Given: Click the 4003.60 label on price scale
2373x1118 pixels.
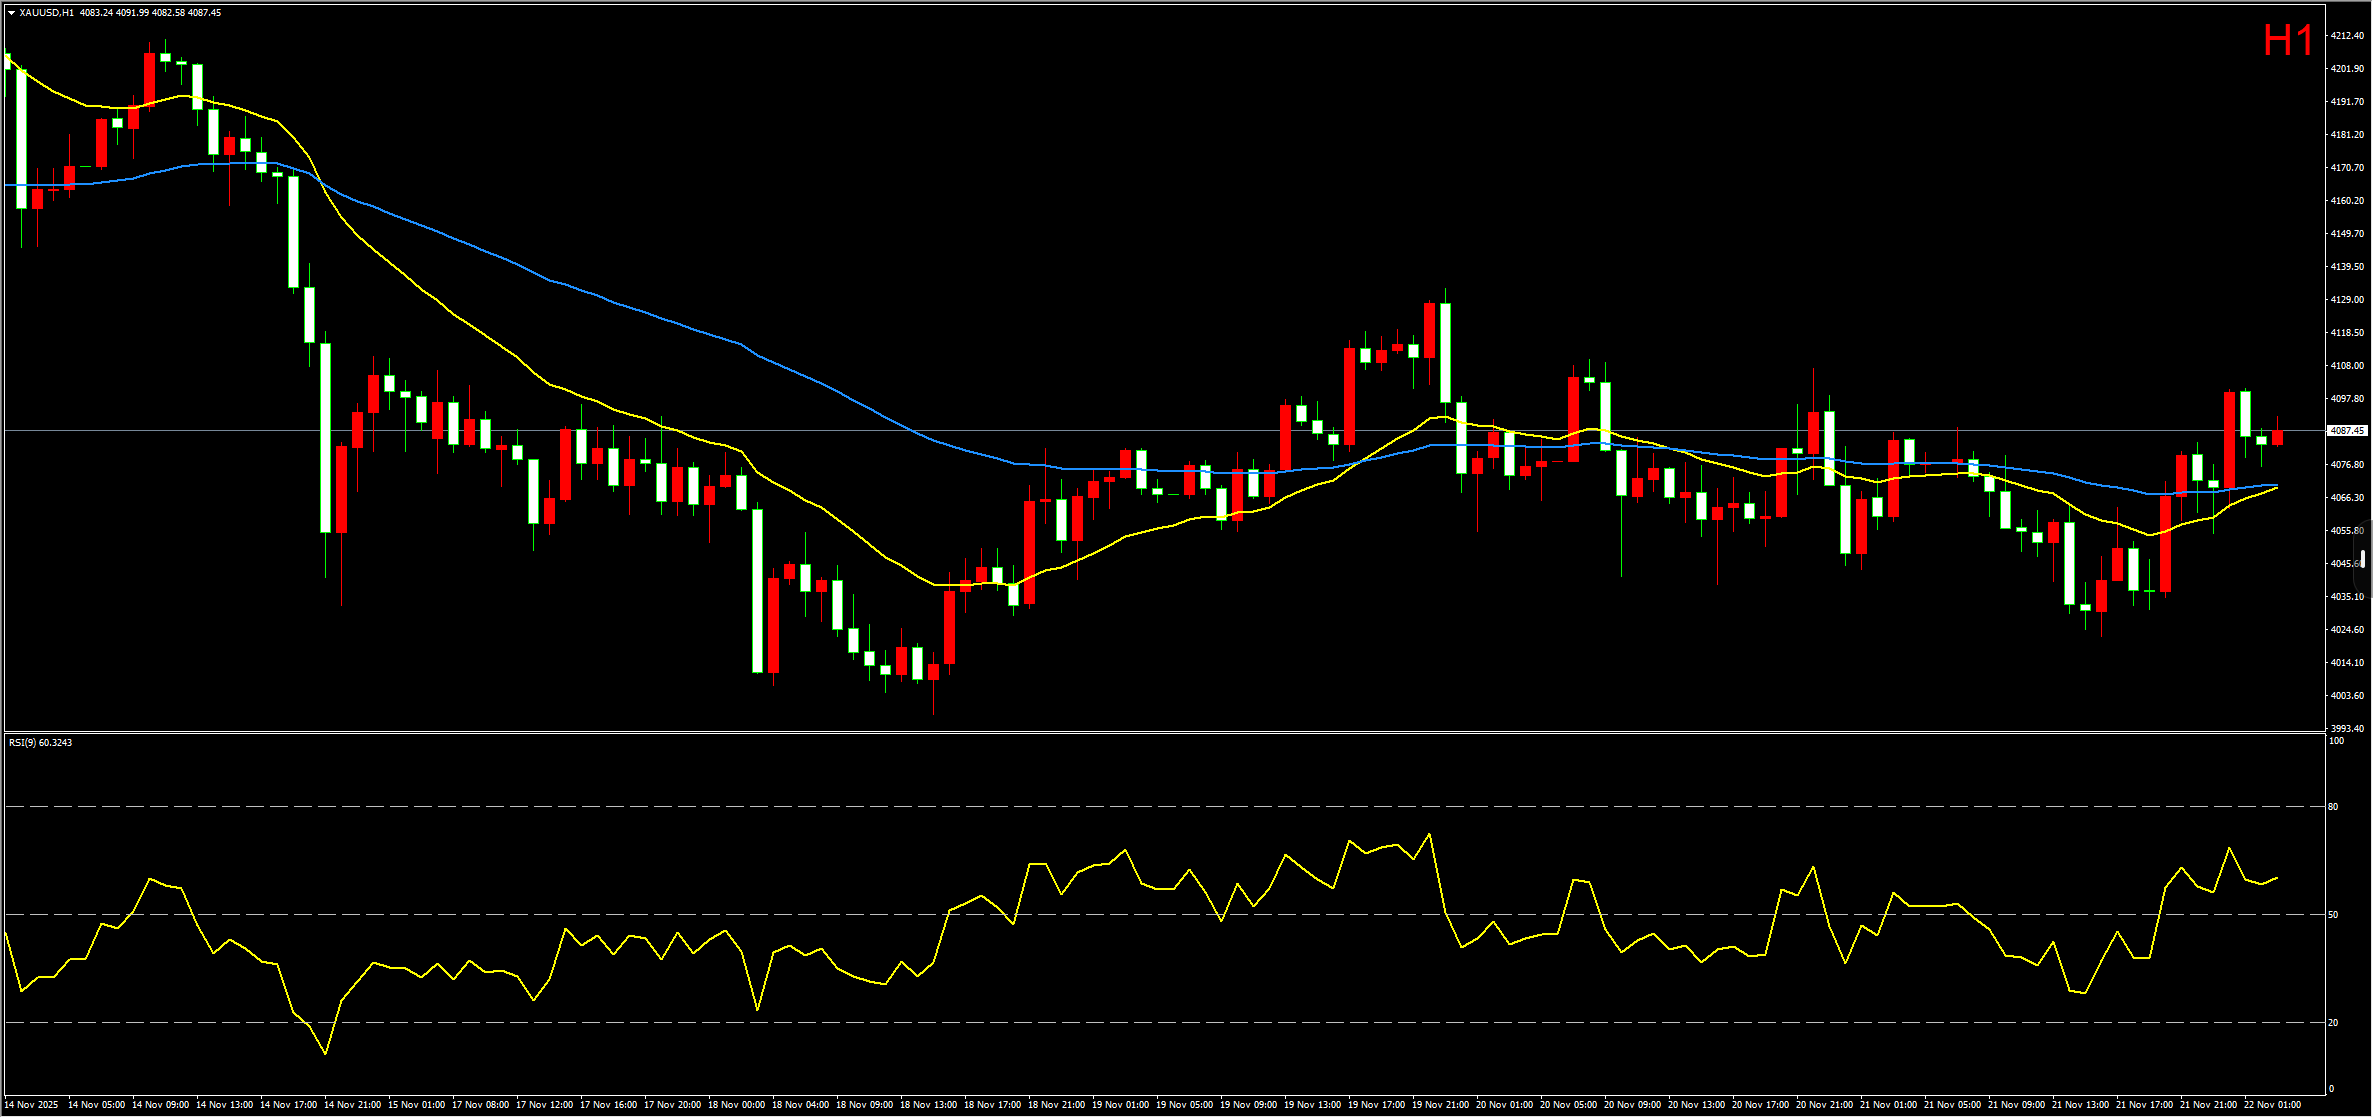Looking at the screenshot, I should (x=2346, y=696).
